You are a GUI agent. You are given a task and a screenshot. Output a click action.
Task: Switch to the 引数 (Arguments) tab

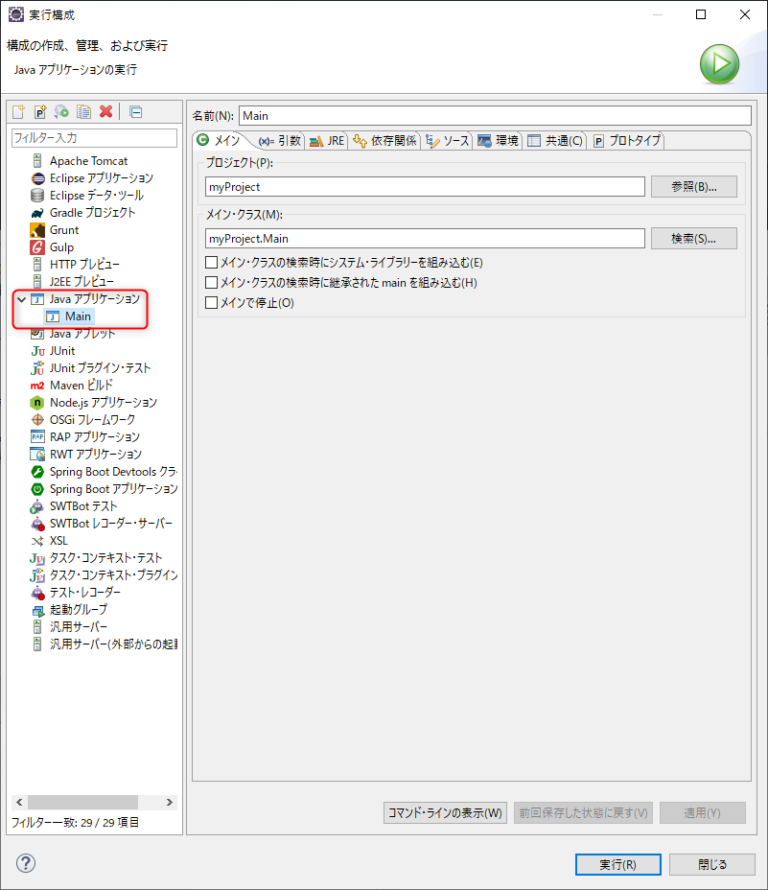[279, 141]
